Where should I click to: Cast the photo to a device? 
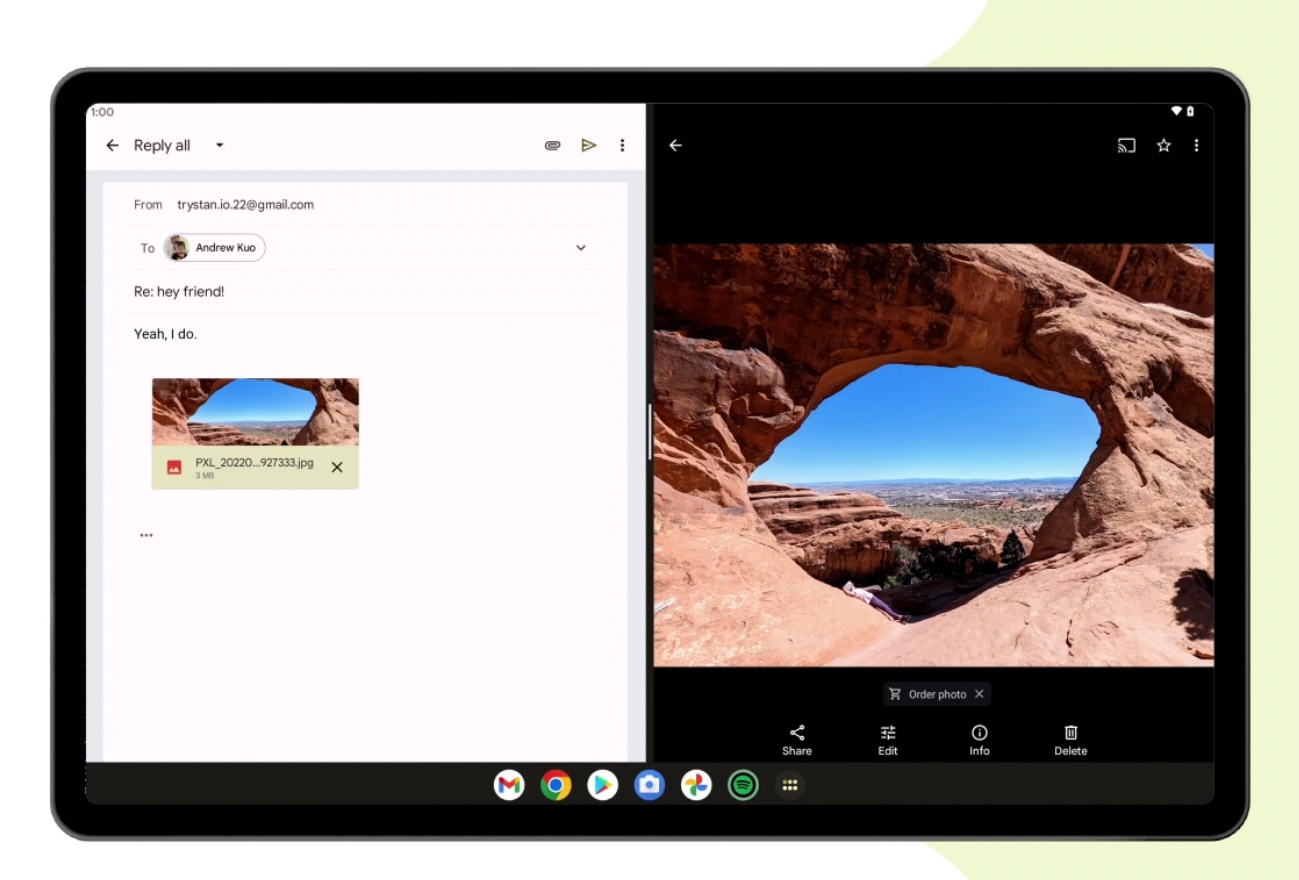click(x=1126, y=146)
